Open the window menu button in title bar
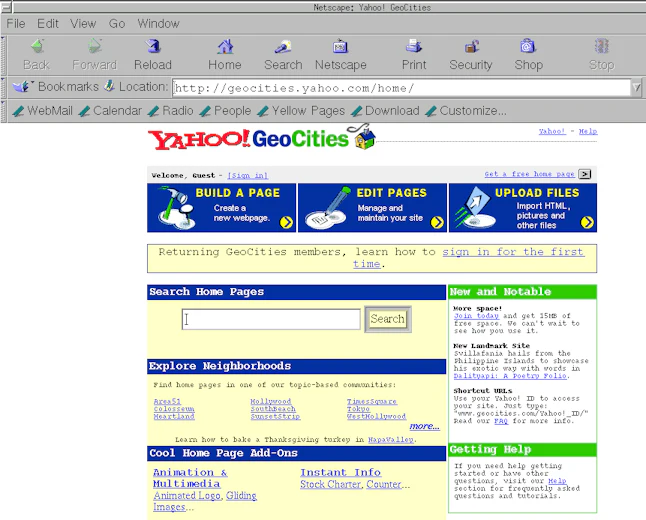Image resolution: width=646 pixels, height=520 pixels. [x=6, y=7]
